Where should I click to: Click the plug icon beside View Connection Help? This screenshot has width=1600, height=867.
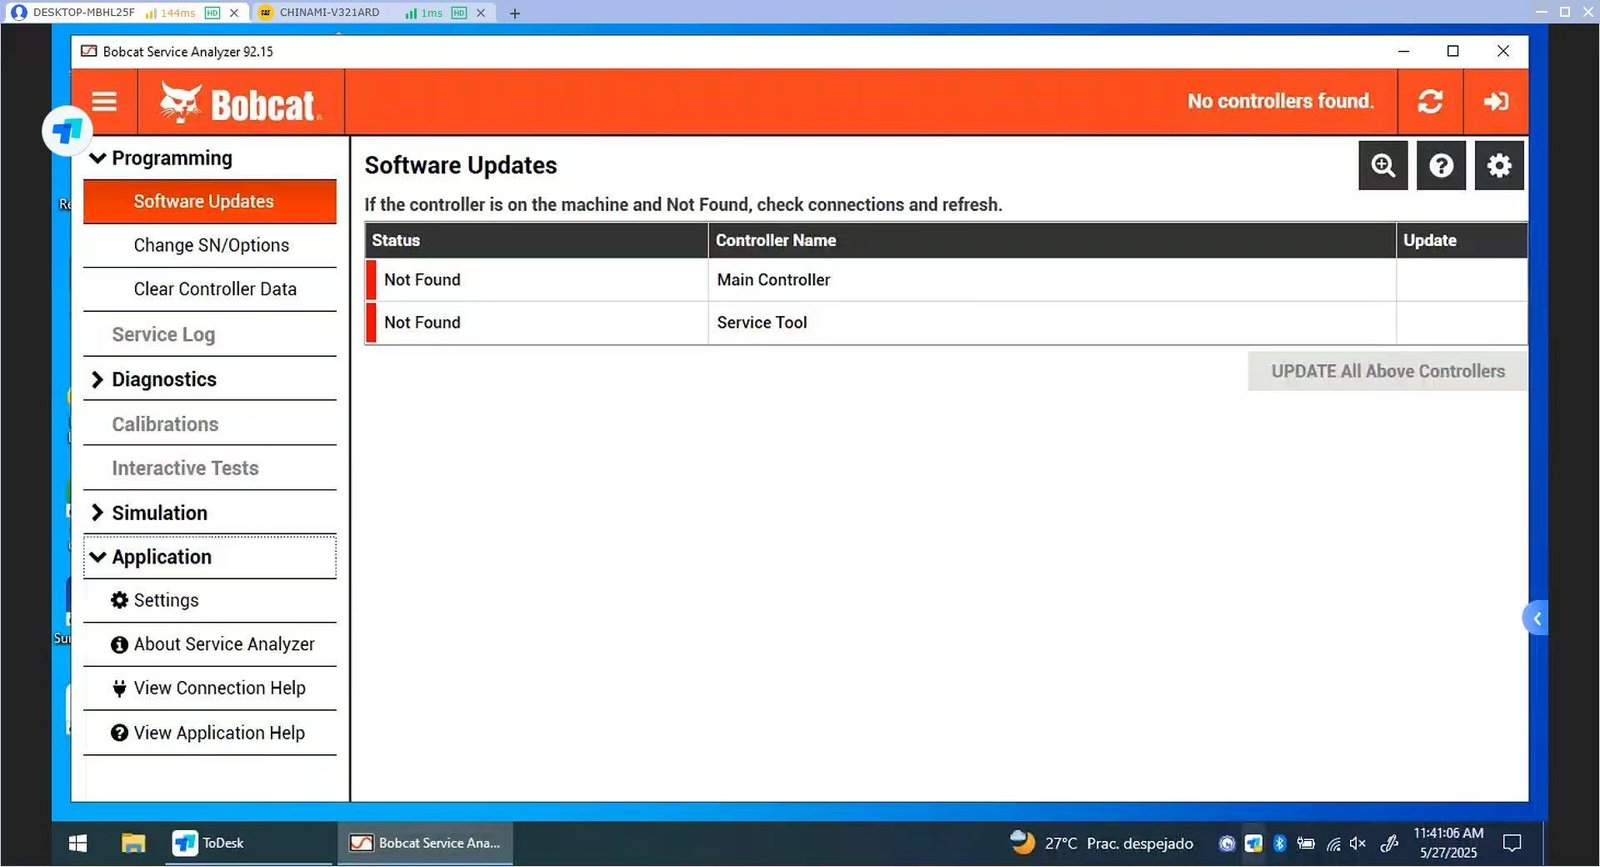click(119, 688)
